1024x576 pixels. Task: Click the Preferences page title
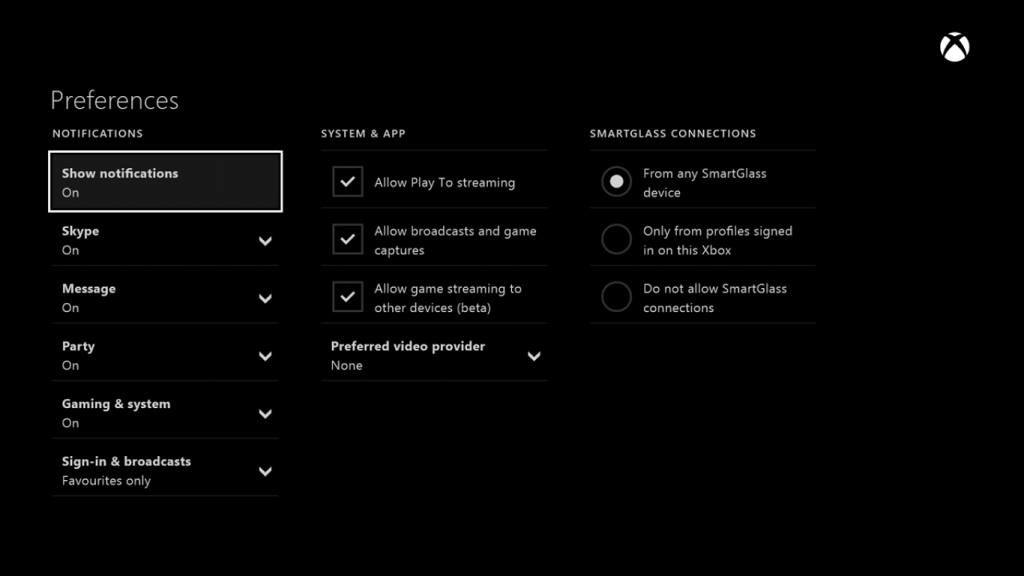[x=114, y=100]
